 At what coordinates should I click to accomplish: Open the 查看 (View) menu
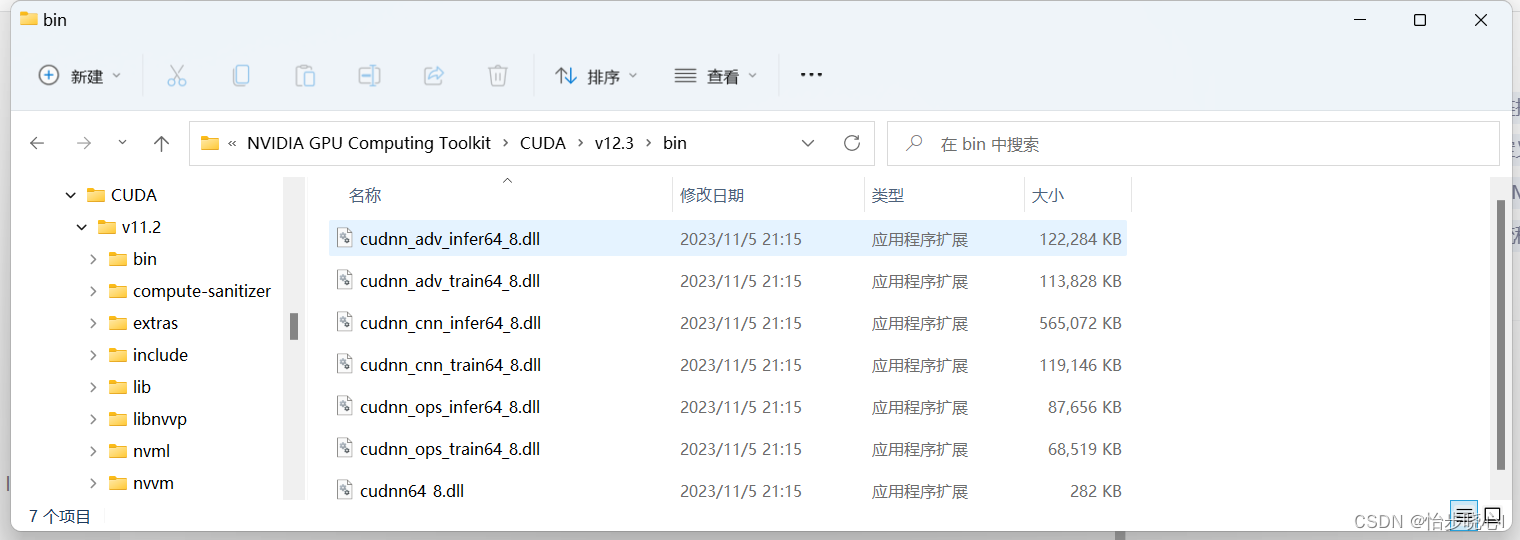(716, 76)
